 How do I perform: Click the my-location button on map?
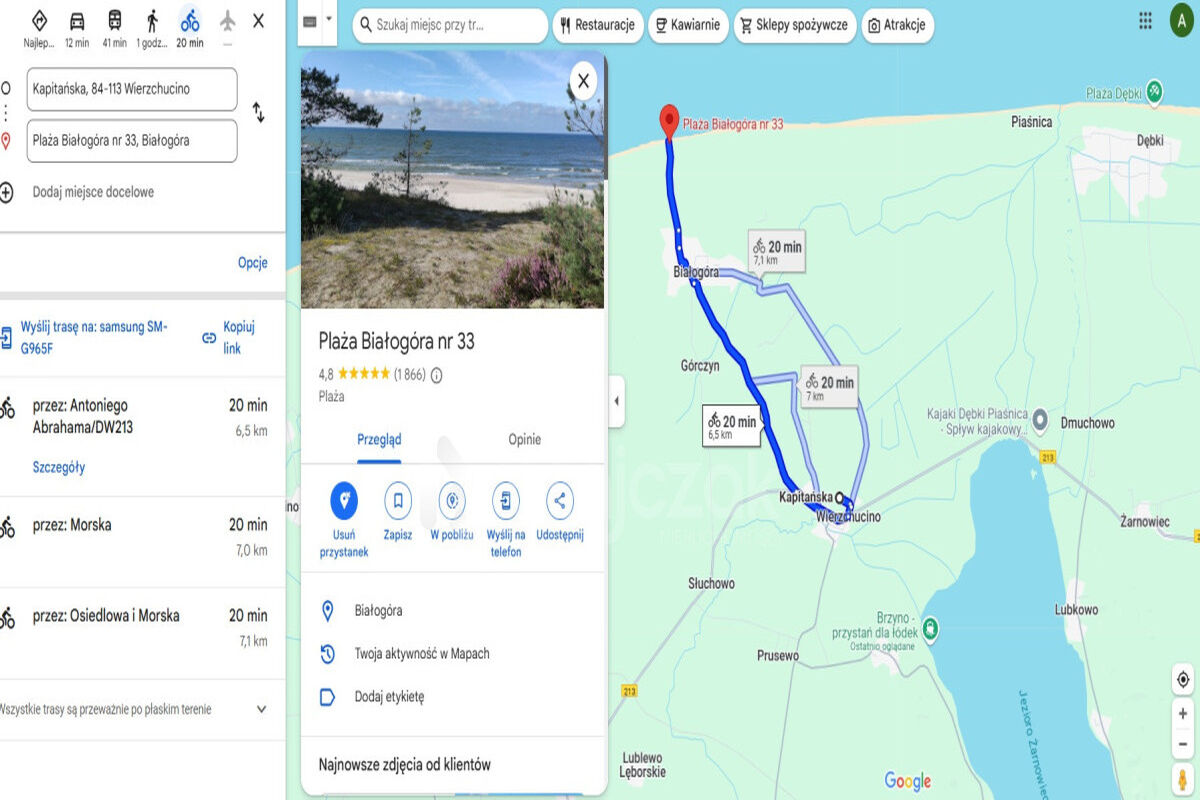1183,680
